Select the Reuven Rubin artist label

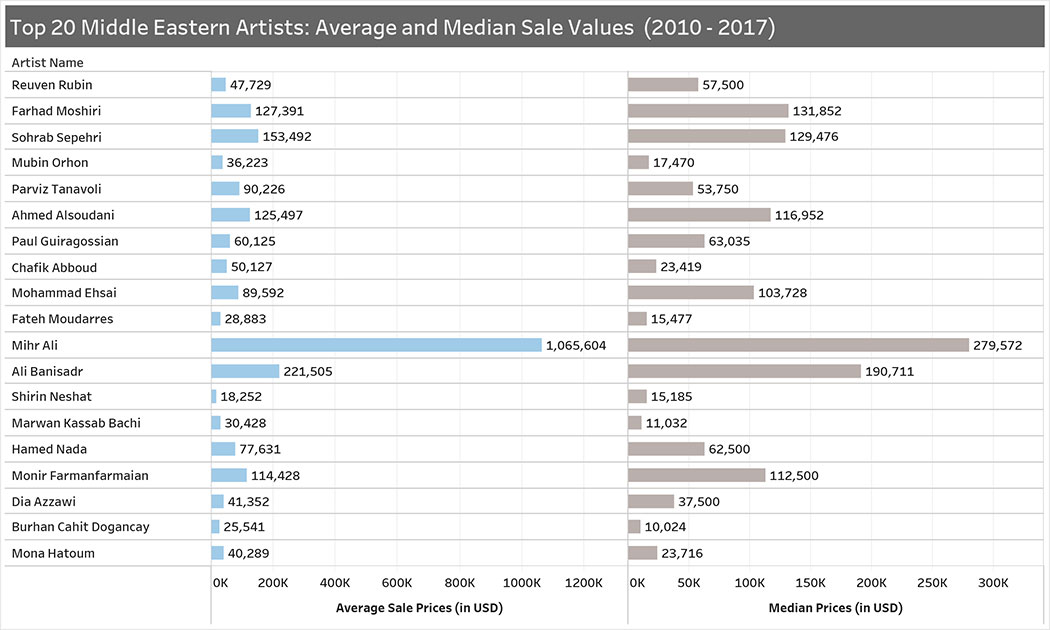click(52, 85)
